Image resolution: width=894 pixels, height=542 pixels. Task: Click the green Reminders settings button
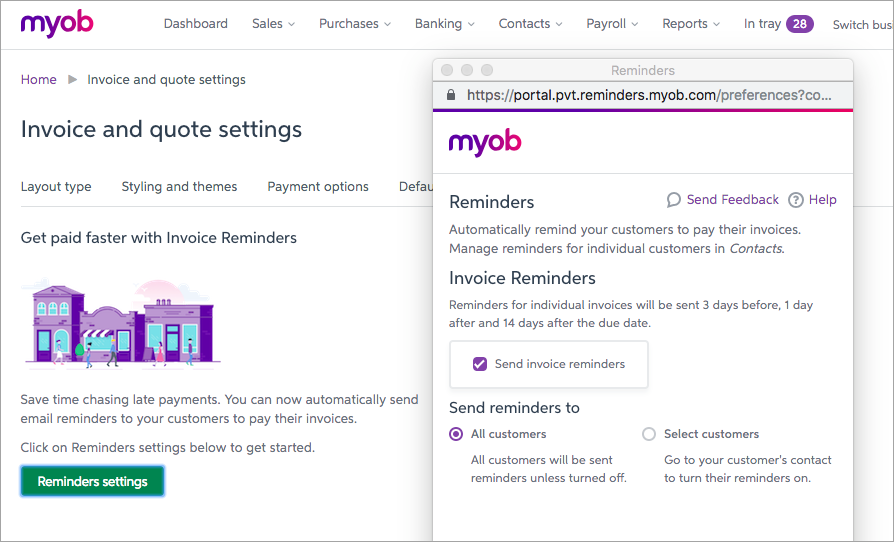[92, 481]
